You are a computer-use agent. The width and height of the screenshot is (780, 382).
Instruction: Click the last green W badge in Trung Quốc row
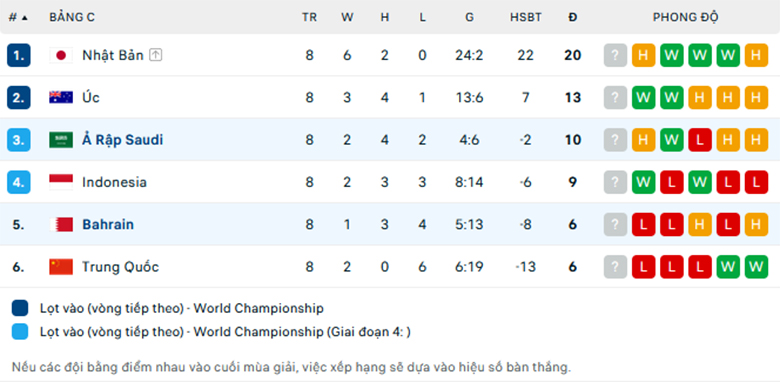click(756, 267)
